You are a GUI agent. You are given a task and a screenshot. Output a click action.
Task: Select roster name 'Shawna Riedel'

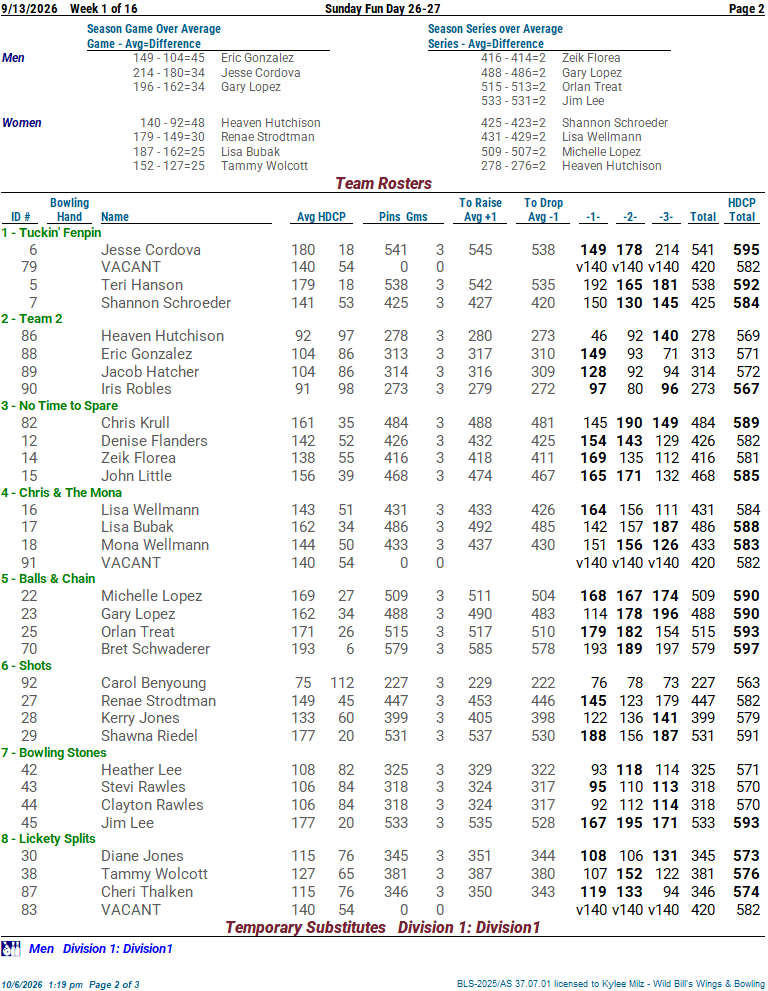coord(149,736)
